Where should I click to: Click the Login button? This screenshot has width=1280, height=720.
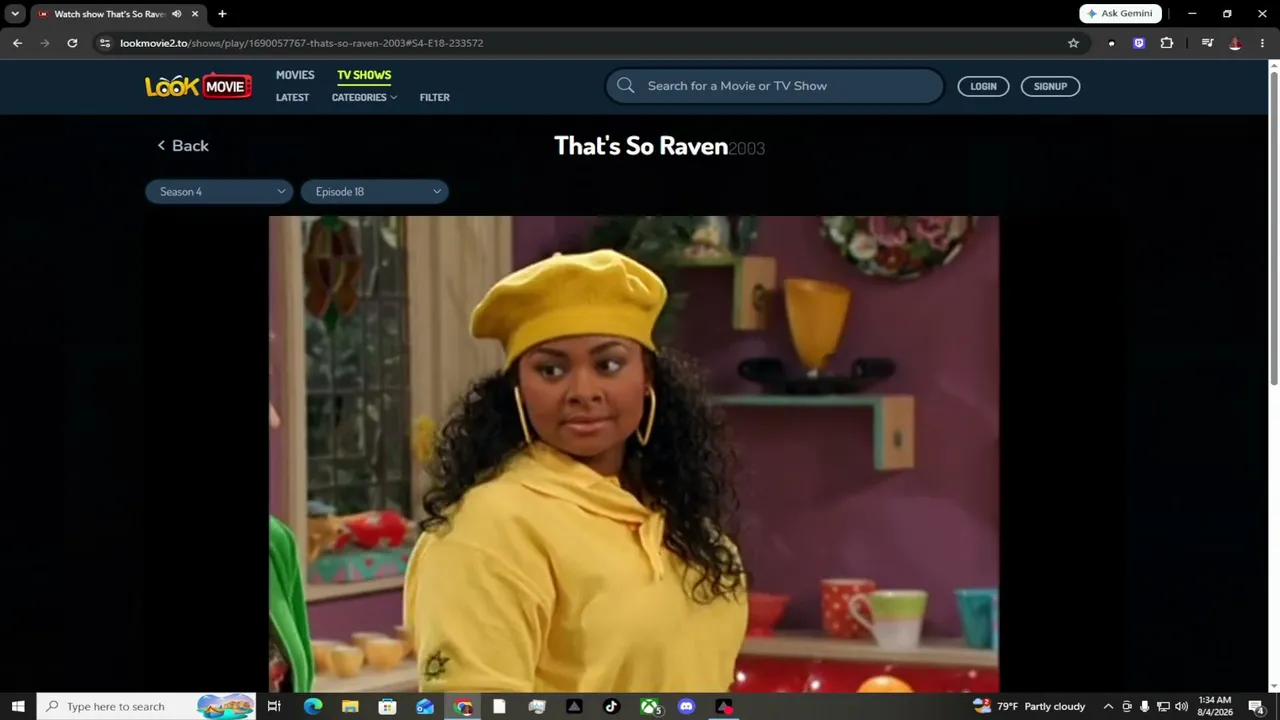(983, 86)
